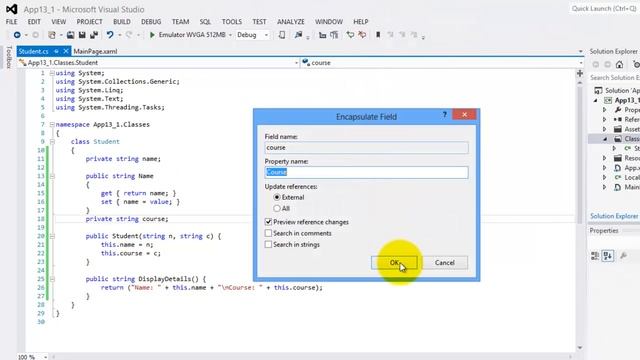Click the Home icon in Solution Explorer

(620, 64)
